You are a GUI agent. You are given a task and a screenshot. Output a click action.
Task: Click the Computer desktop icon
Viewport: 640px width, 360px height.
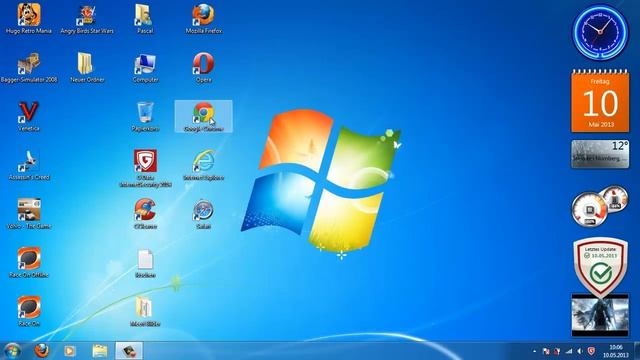click(145, 68)
